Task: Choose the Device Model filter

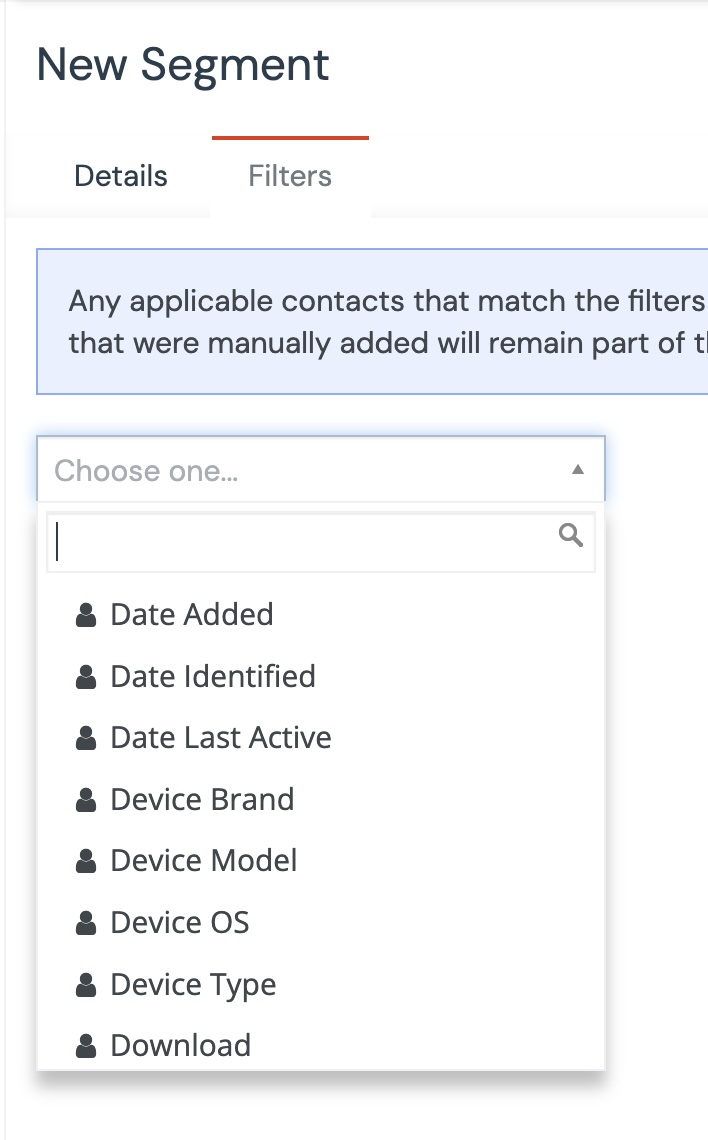Action: click(204, 862)
